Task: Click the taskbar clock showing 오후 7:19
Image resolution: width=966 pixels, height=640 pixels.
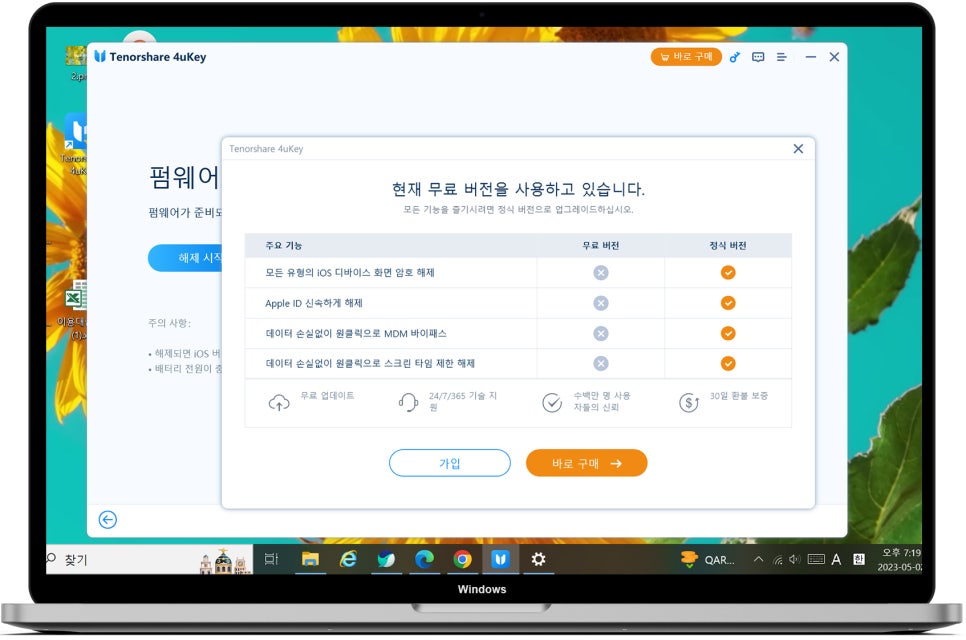Action: [x=901, y=559]
